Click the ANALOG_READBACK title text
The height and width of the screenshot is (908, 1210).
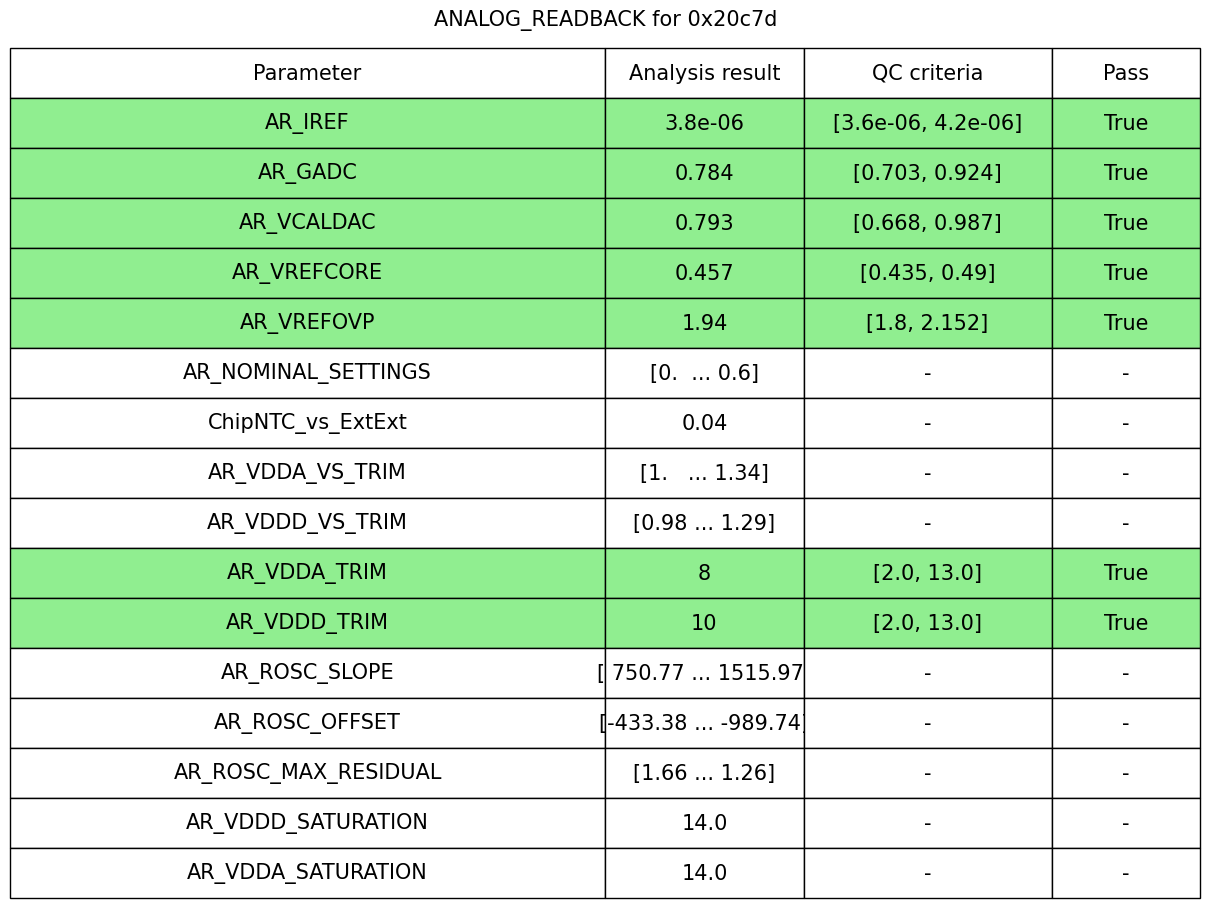pyautogui.click(x=605, y=19)
